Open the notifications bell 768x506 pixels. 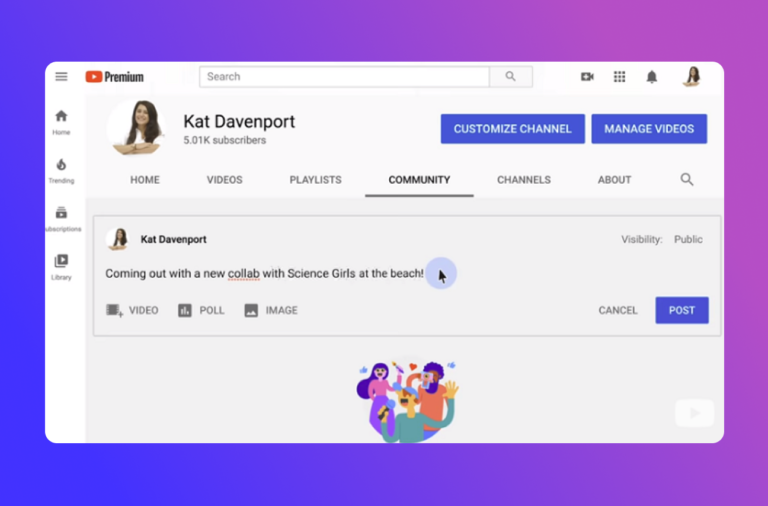(651, 77)
